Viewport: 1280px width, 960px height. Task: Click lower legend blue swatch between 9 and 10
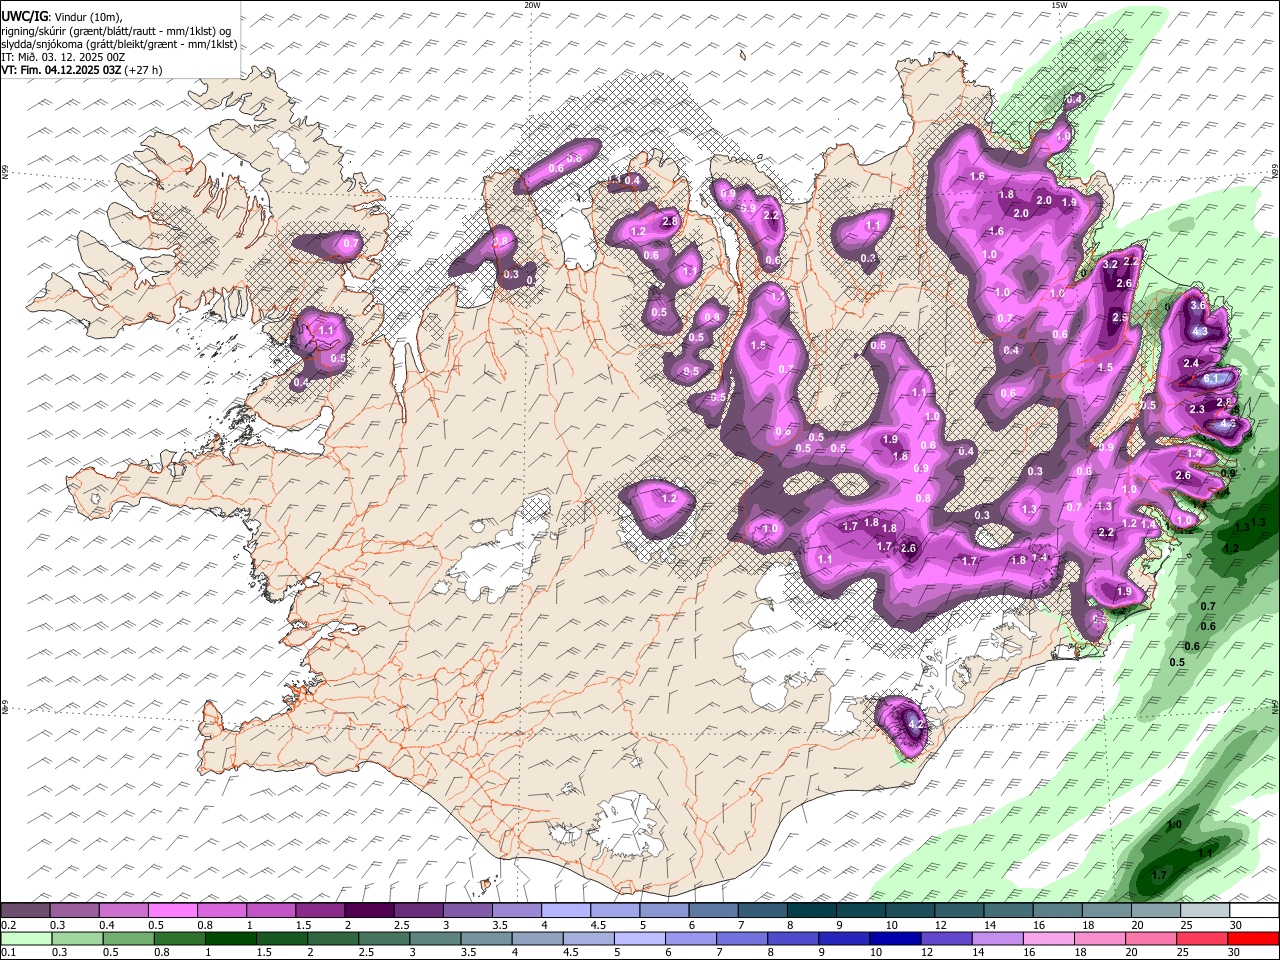(843, 938)
